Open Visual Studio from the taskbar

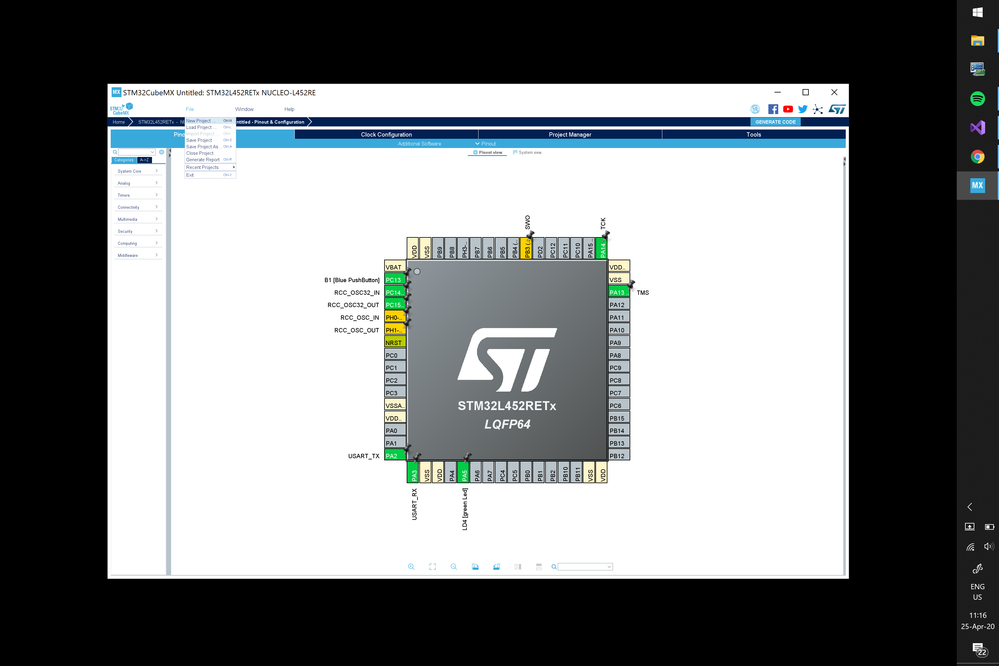pyautogui.click(x=977, y=127)
